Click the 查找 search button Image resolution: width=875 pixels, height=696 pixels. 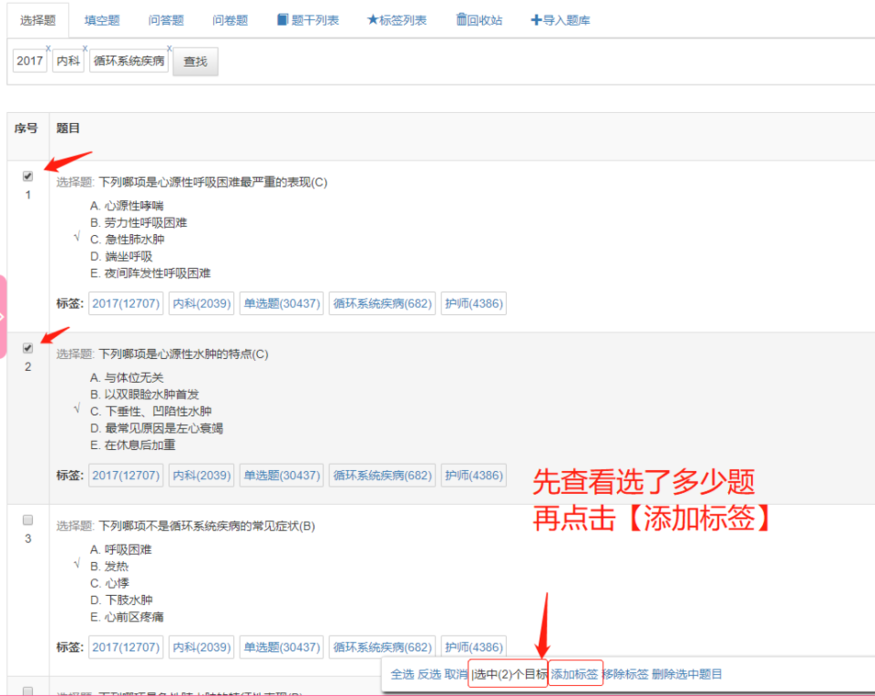(195, 61)
